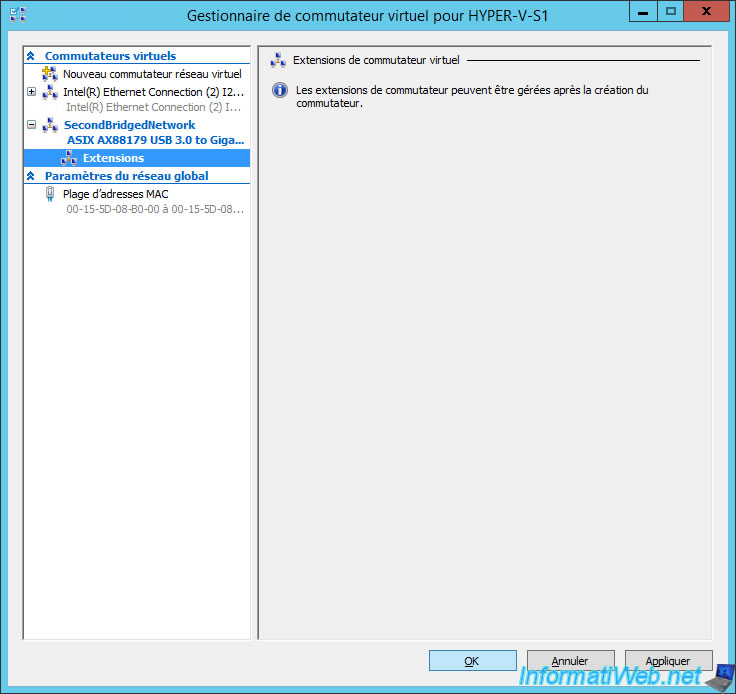Viewport: 736px width, 694px height.
Task: Click the blue information icon
Action: (280, 90)
